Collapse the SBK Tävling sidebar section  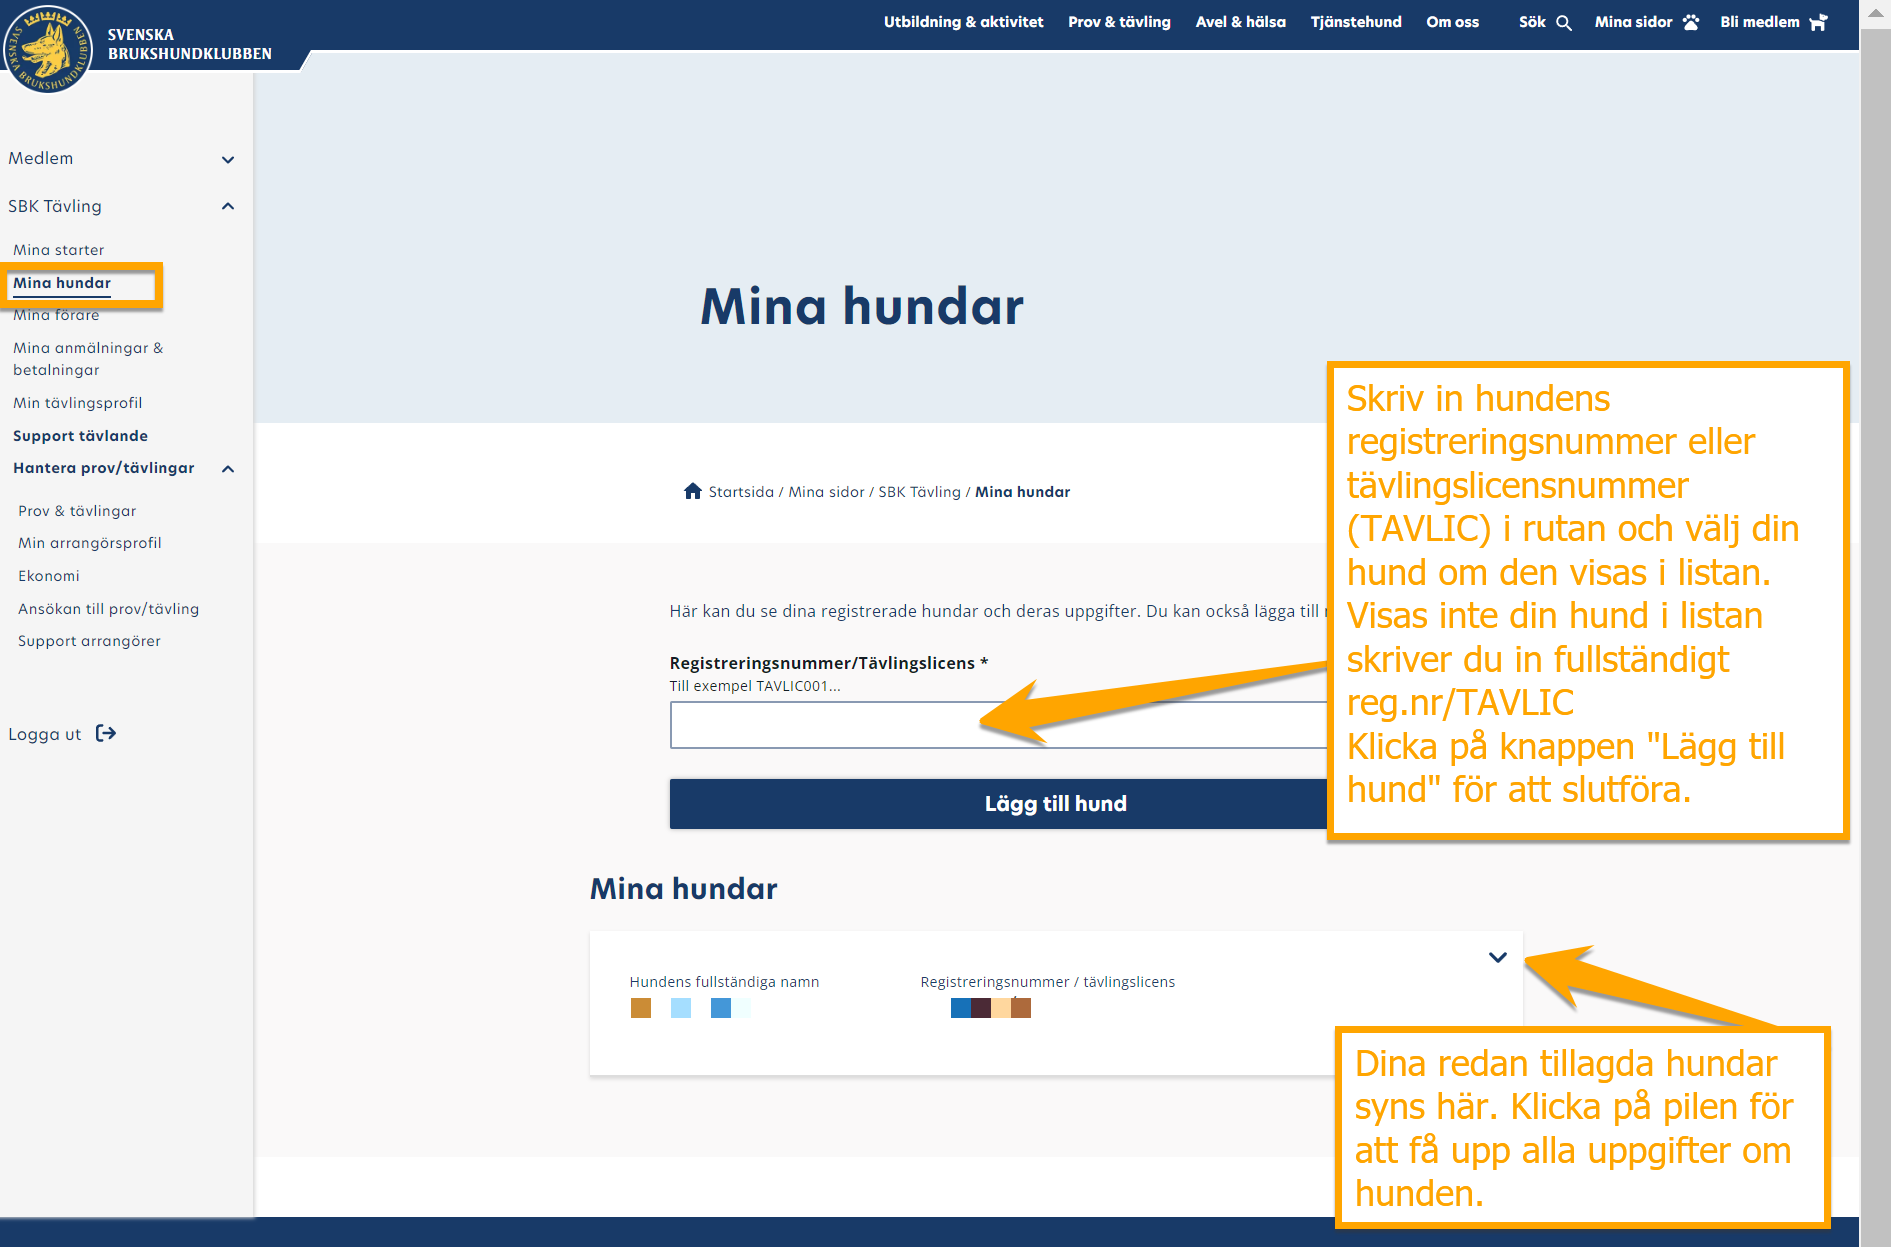pyautogui.click(x=228, y=207)
